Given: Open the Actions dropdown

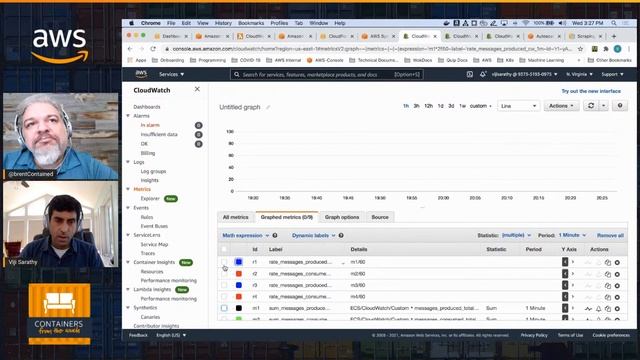Looking at the screenshot, I should click(x=561, y=106).
